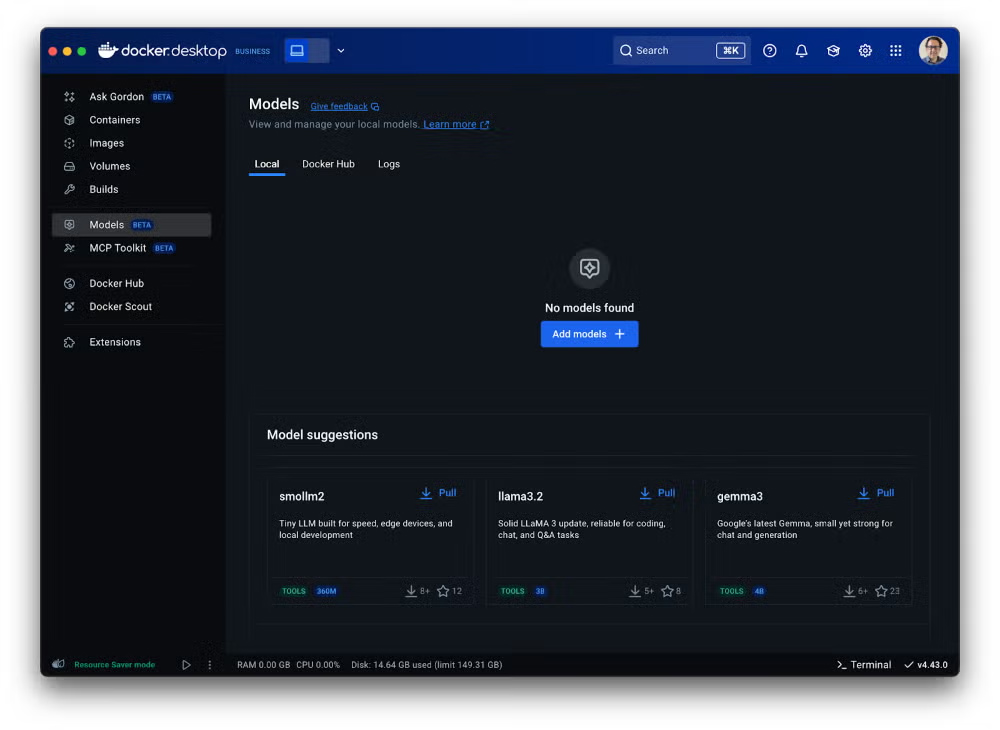Switch to the Local tab

(267, 164)
